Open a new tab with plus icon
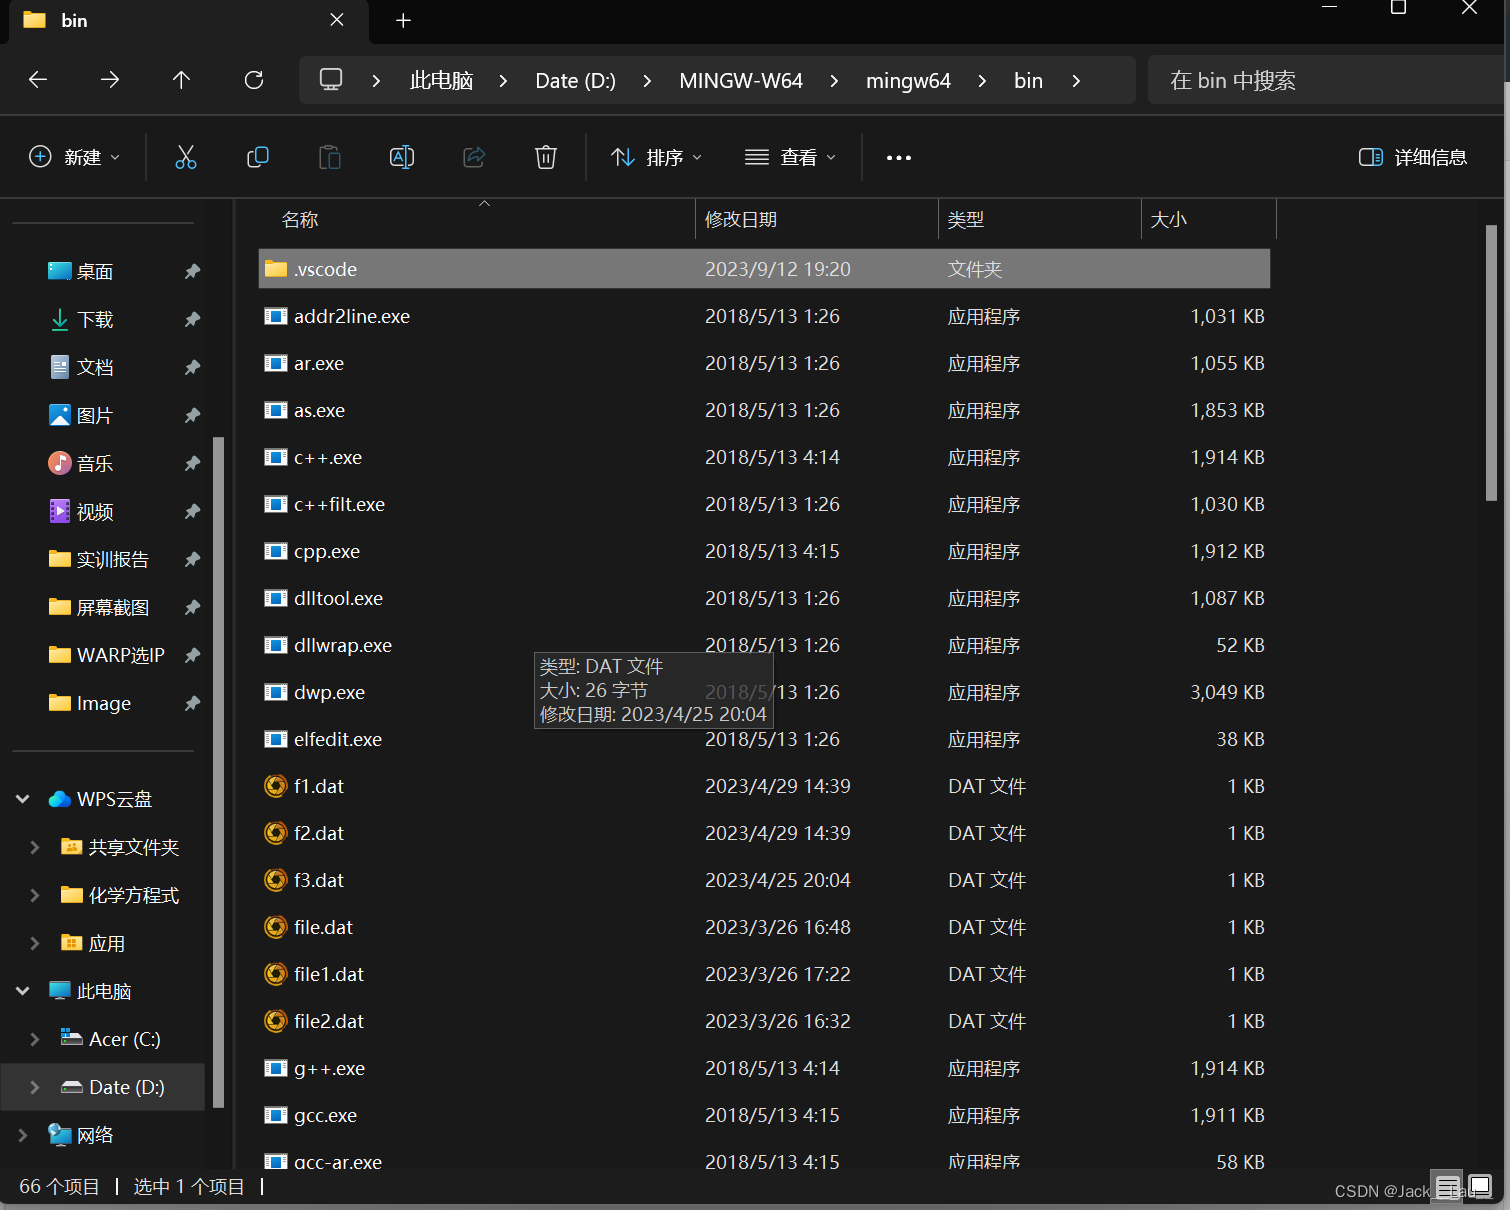 [403, 20]
